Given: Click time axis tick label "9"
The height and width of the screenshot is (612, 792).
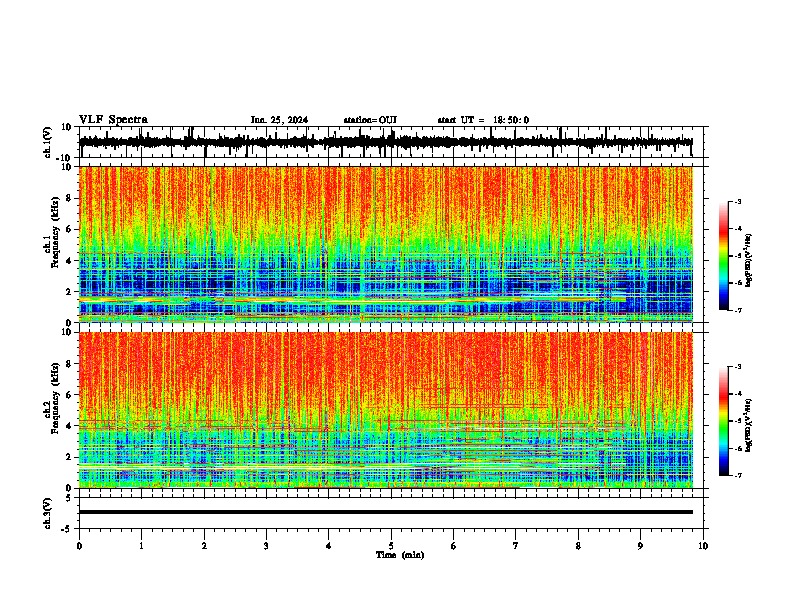Looking at the screenshot, I should coord(640,546).
